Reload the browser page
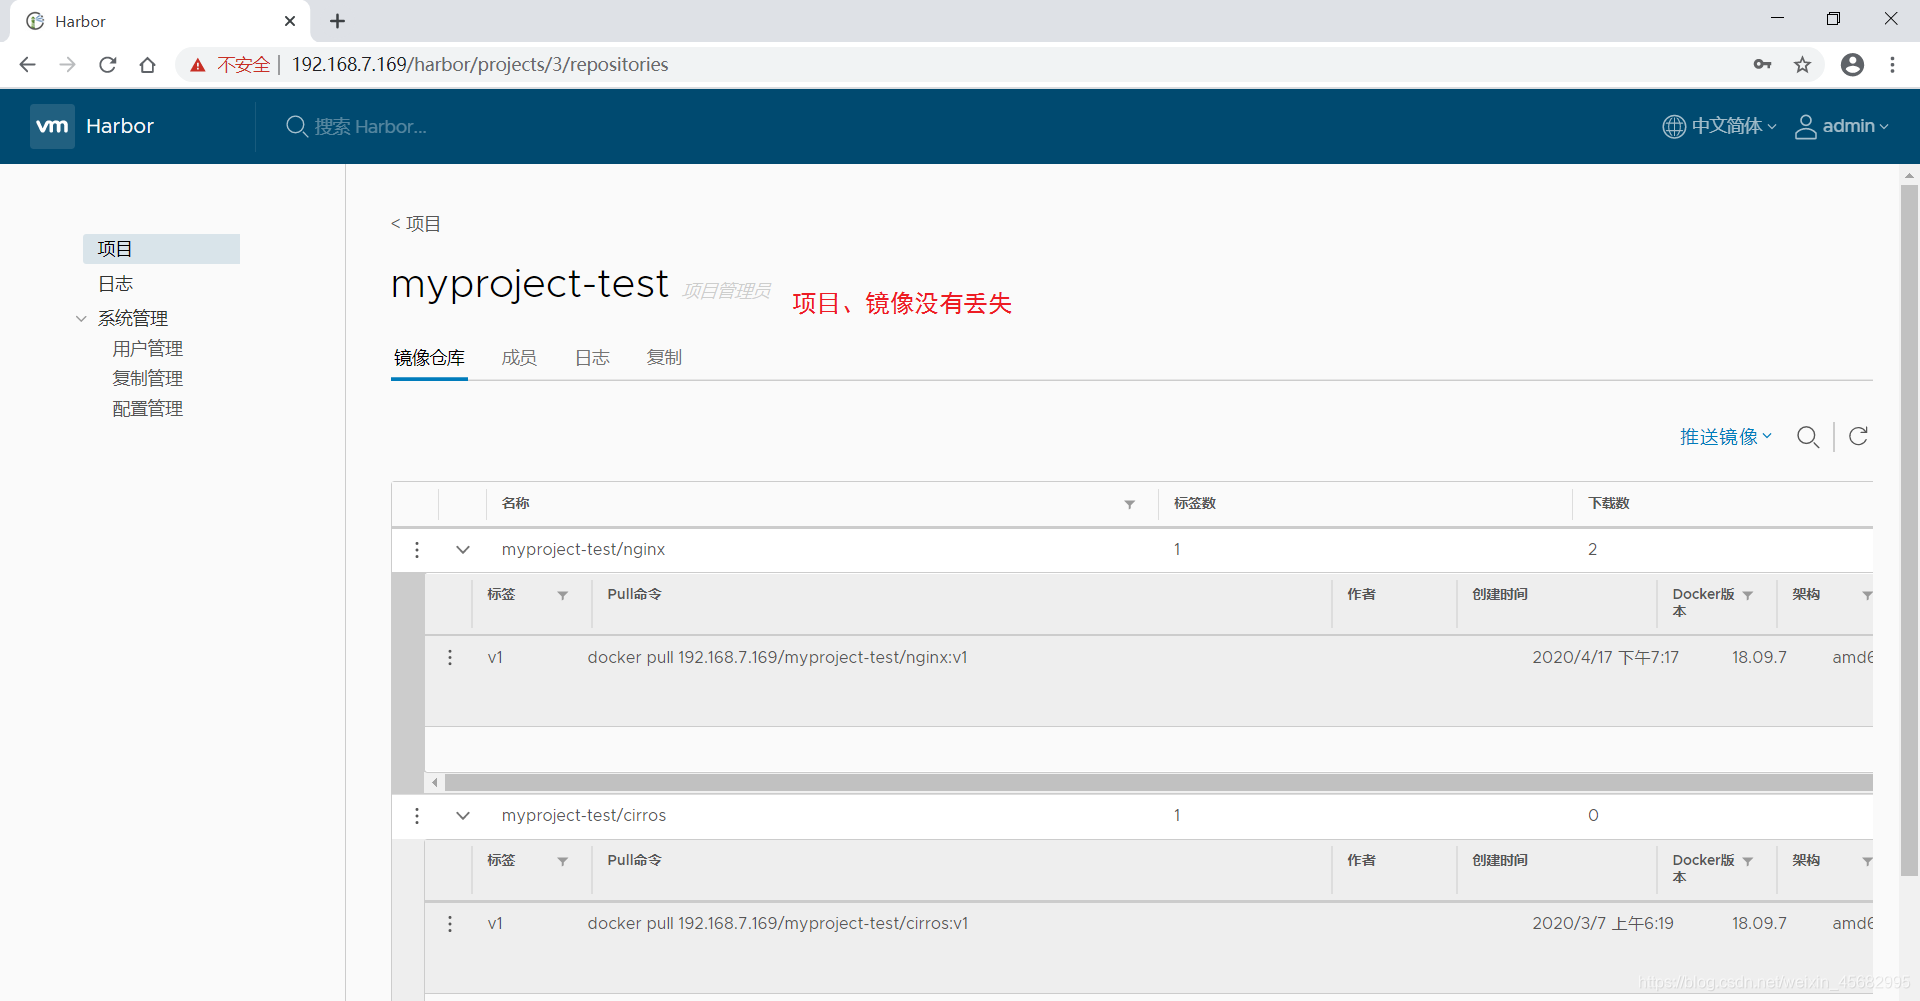Viewport: 1920px width, 1001px height. coord(108,65)
